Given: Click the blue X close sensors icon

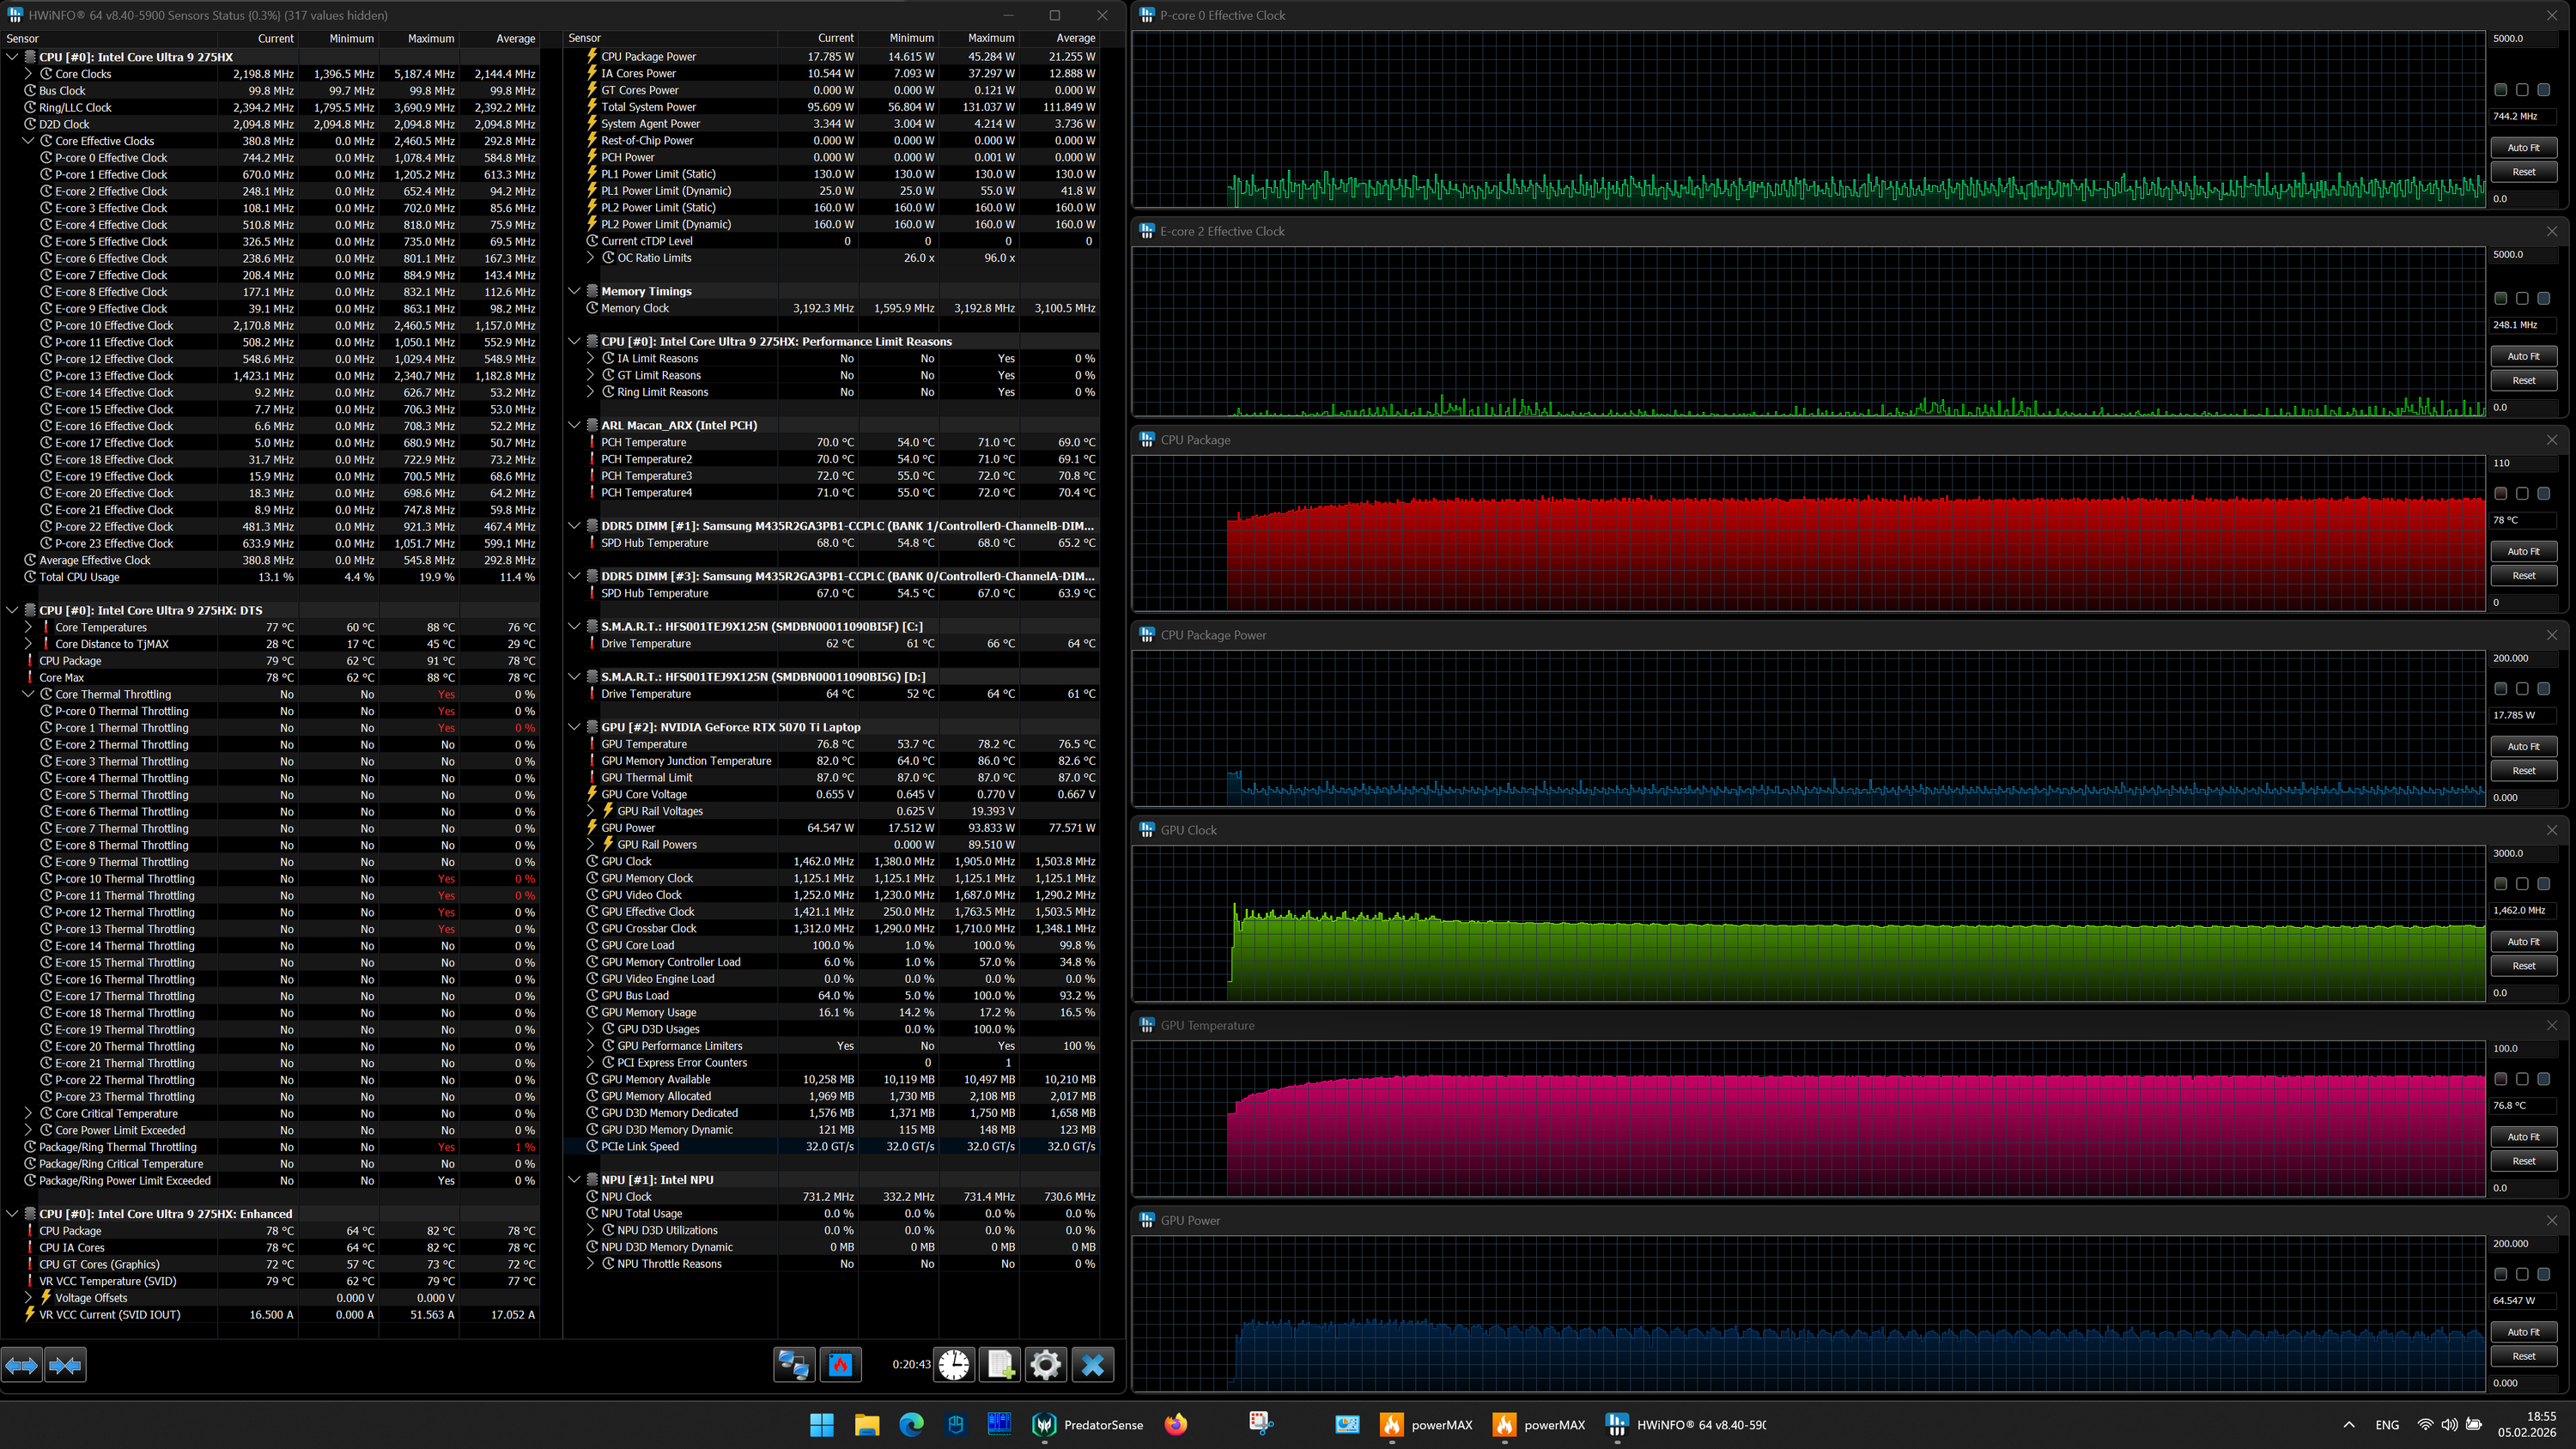Looking at the screenshot, I should click(x=1093, y=1365).
